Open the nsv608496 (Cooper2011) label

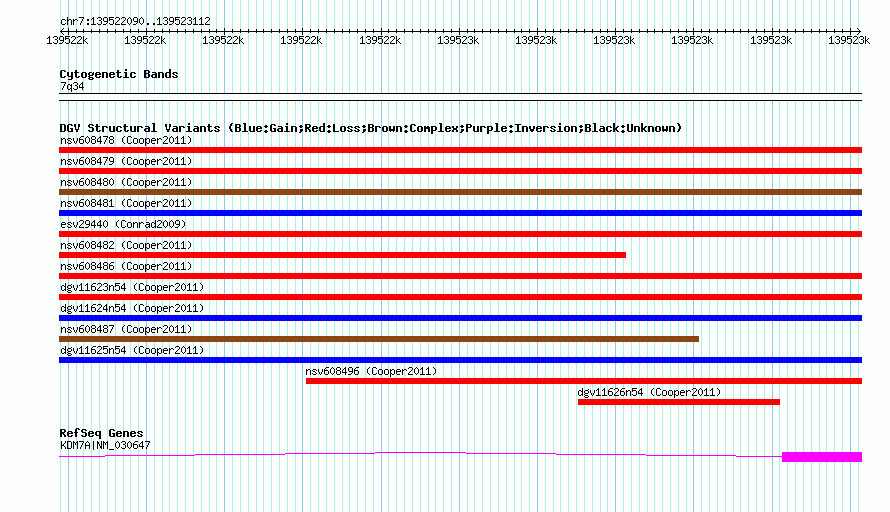(x=371, y=371)
